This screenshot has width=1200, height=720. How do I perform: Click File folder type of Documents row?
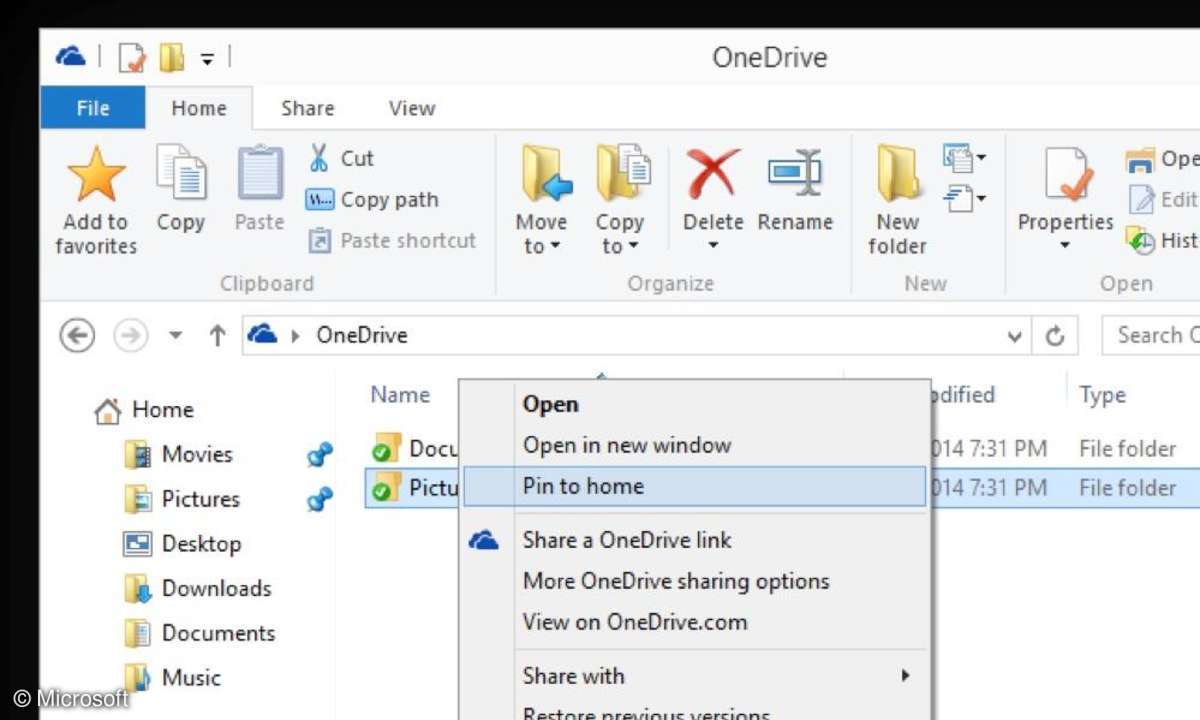point(1127,449)
